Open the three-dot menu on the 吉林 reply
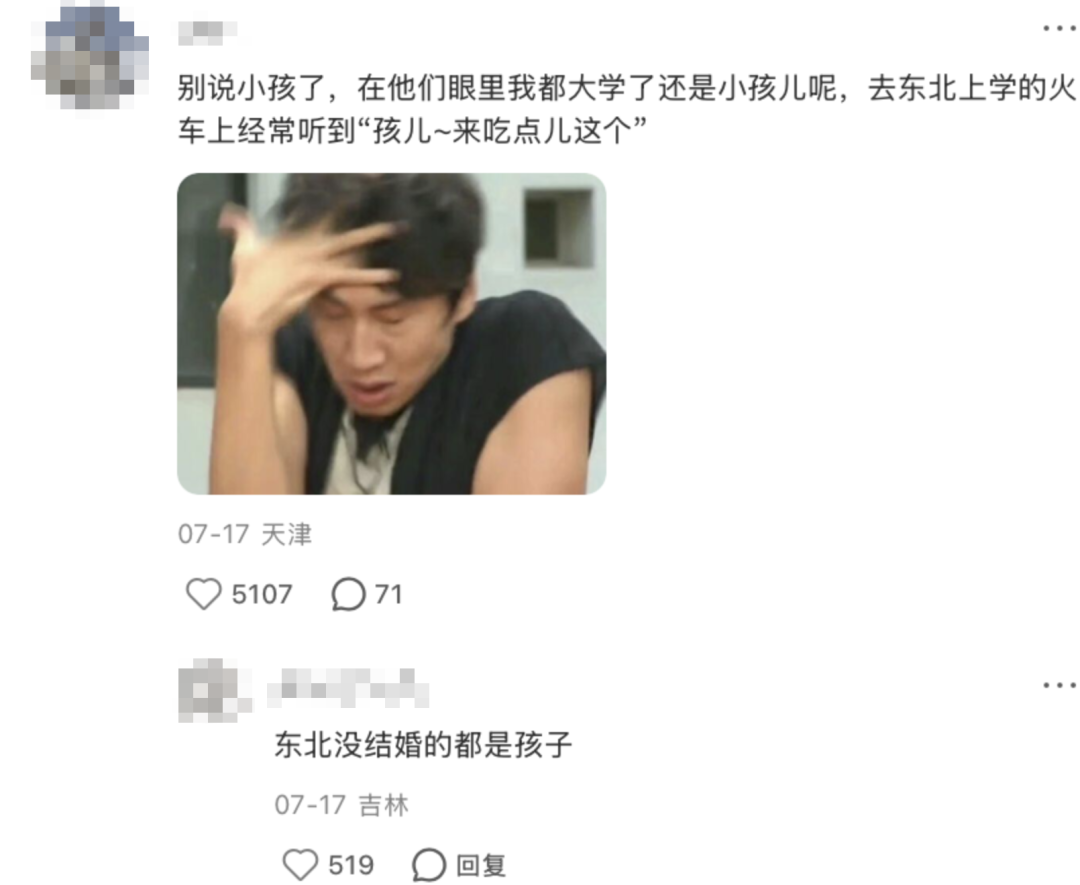 pyautogui.click(x=1059, y=685)
